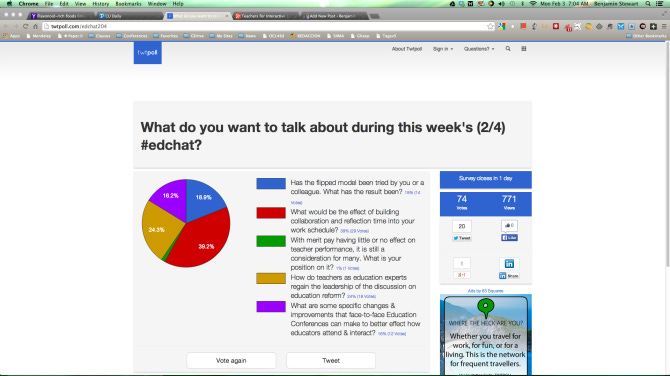This screenshot has height=376, width=670.
Task: Open the News bookmarks folder
Action: 247,36
